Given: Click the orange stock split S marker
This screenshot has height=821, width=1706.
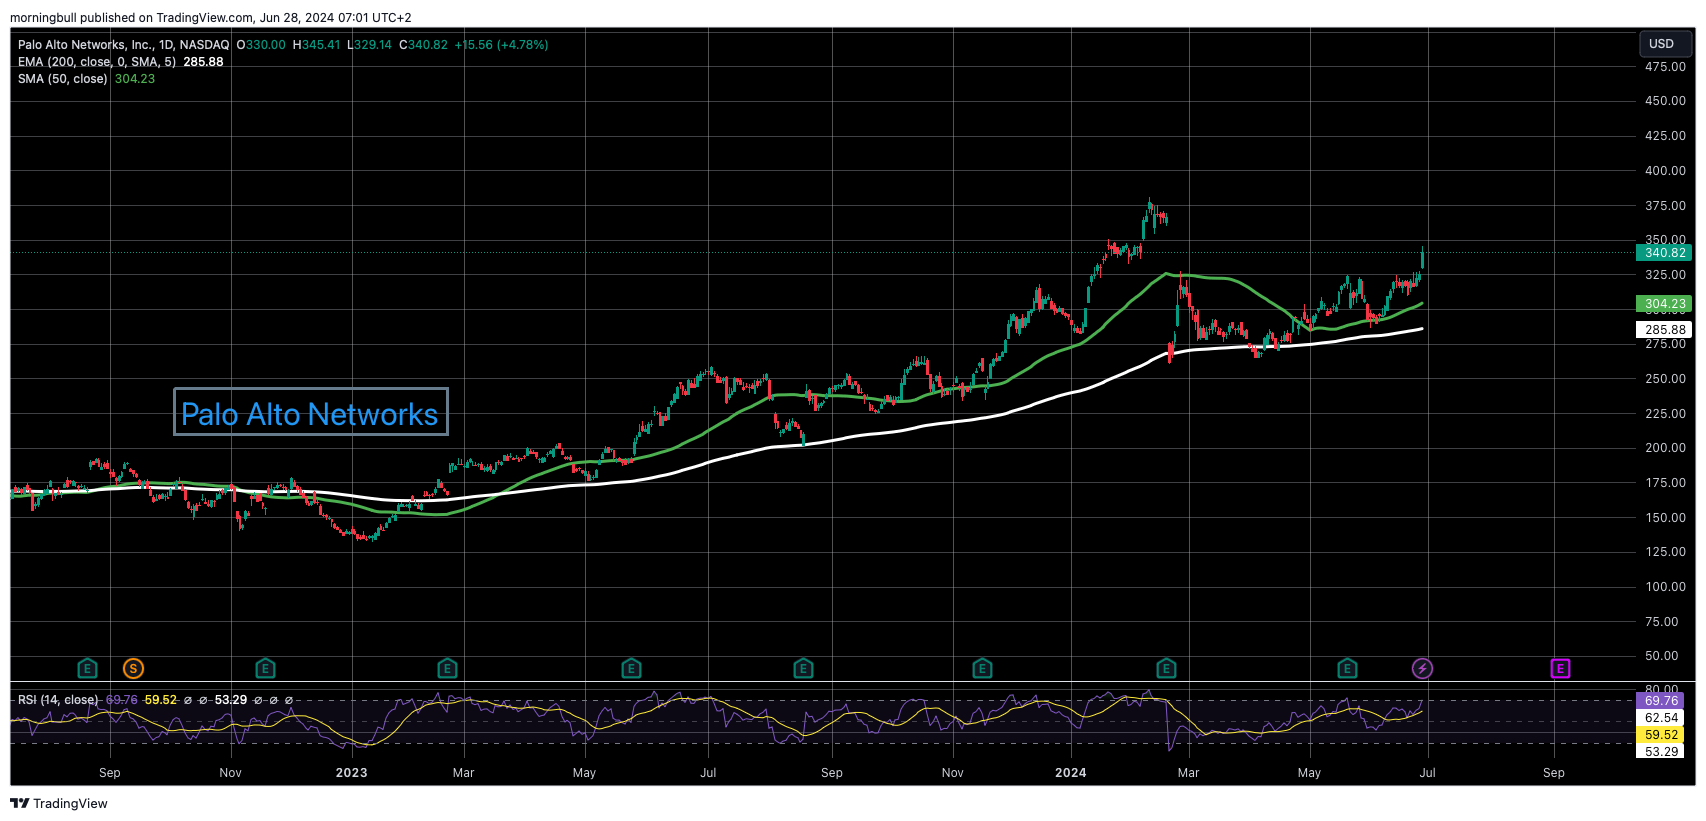Looking at the screenshot, I should coord(133,668).
